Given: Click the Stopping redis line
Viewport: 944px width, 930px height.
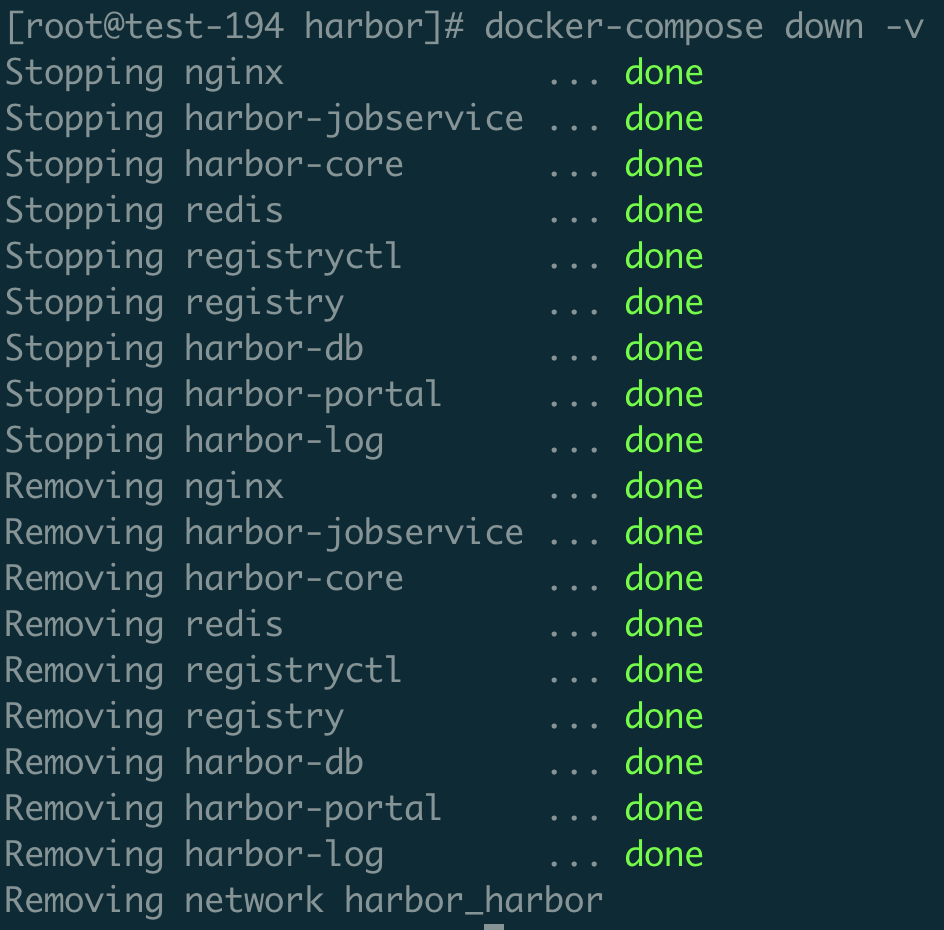Looking at the screenshot, I should tap(354, 211).
